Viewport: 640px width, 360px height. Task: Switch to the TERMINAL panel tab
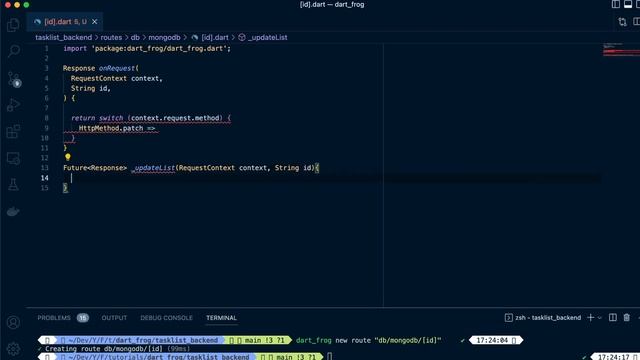(221, 318)
